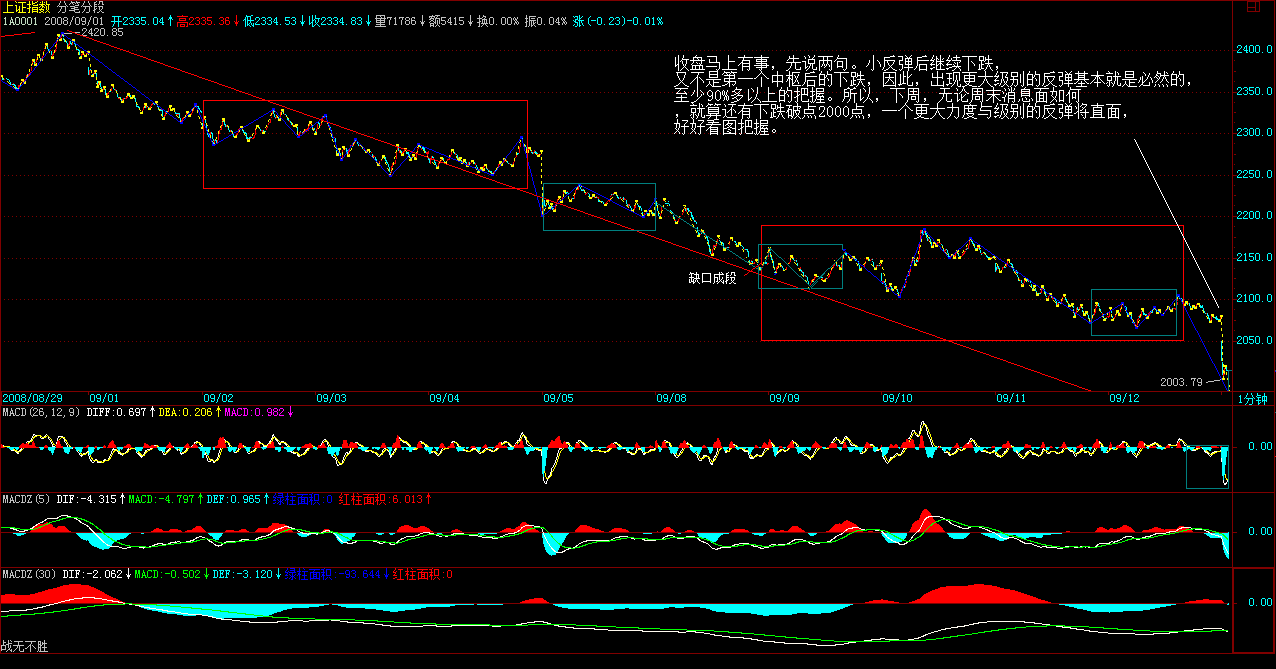Viewport: 1276px width, 669px height.
Task: Click the 1A0001 stock code
Action: [x=20, y=20]
